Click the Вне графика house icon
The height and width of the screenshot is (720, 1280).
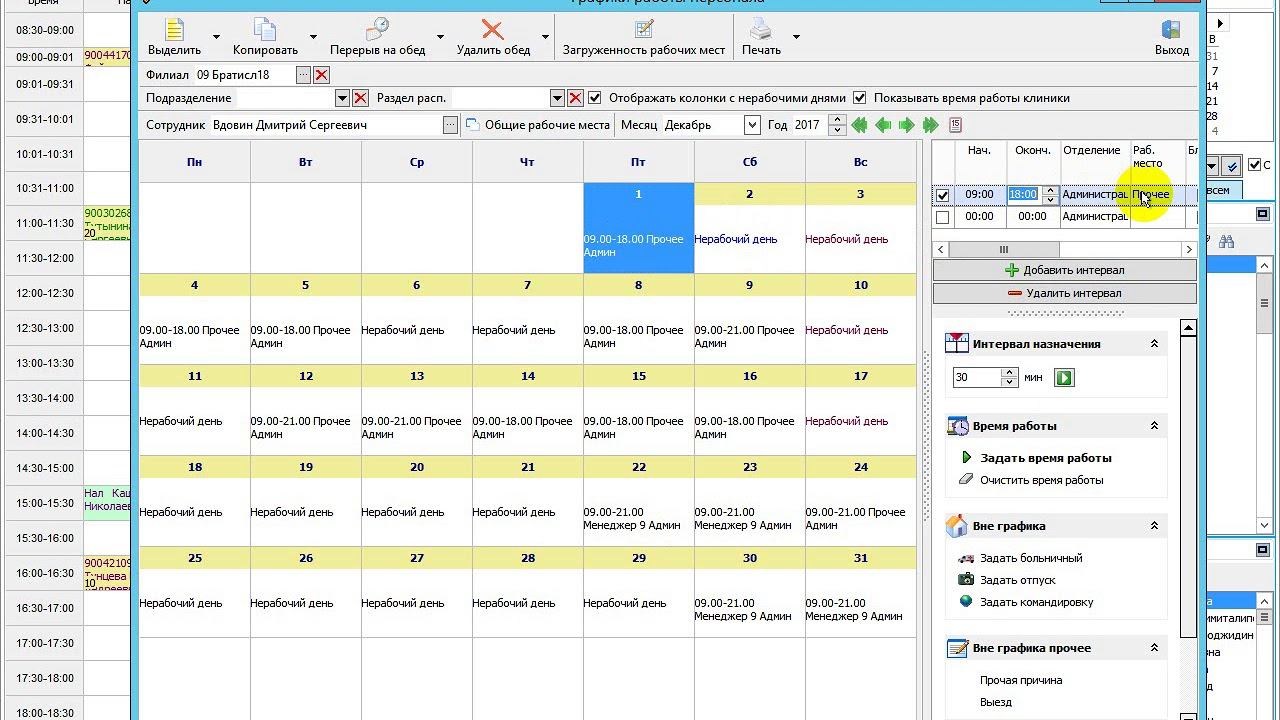coord(957,526)
